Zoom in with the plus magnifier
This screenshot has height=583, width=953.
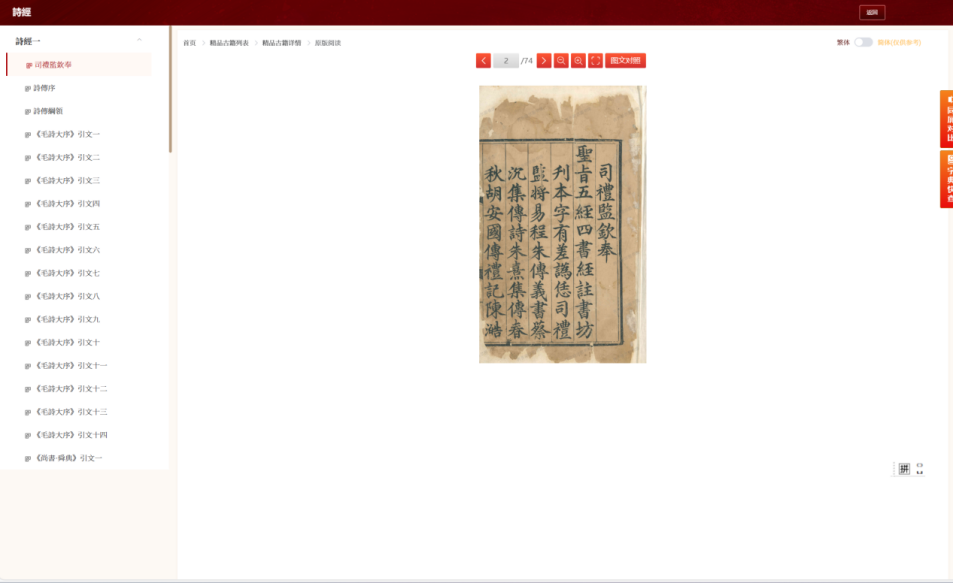click(578, 61)
